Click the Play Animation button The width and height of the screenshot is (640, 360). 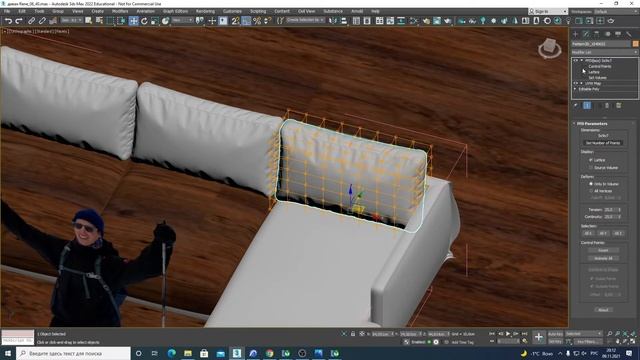tap(508, 334)
